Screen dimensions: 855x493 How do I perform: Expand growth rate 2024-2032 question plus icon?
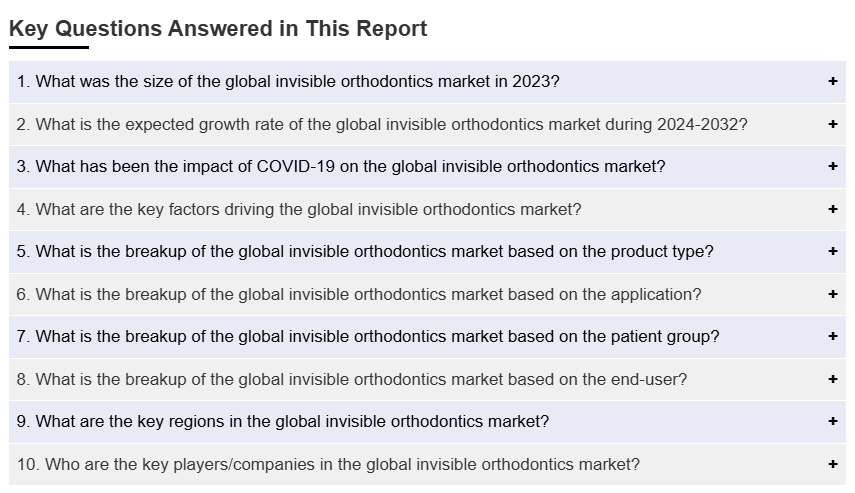pyautogui.click(x=832, y=125)
